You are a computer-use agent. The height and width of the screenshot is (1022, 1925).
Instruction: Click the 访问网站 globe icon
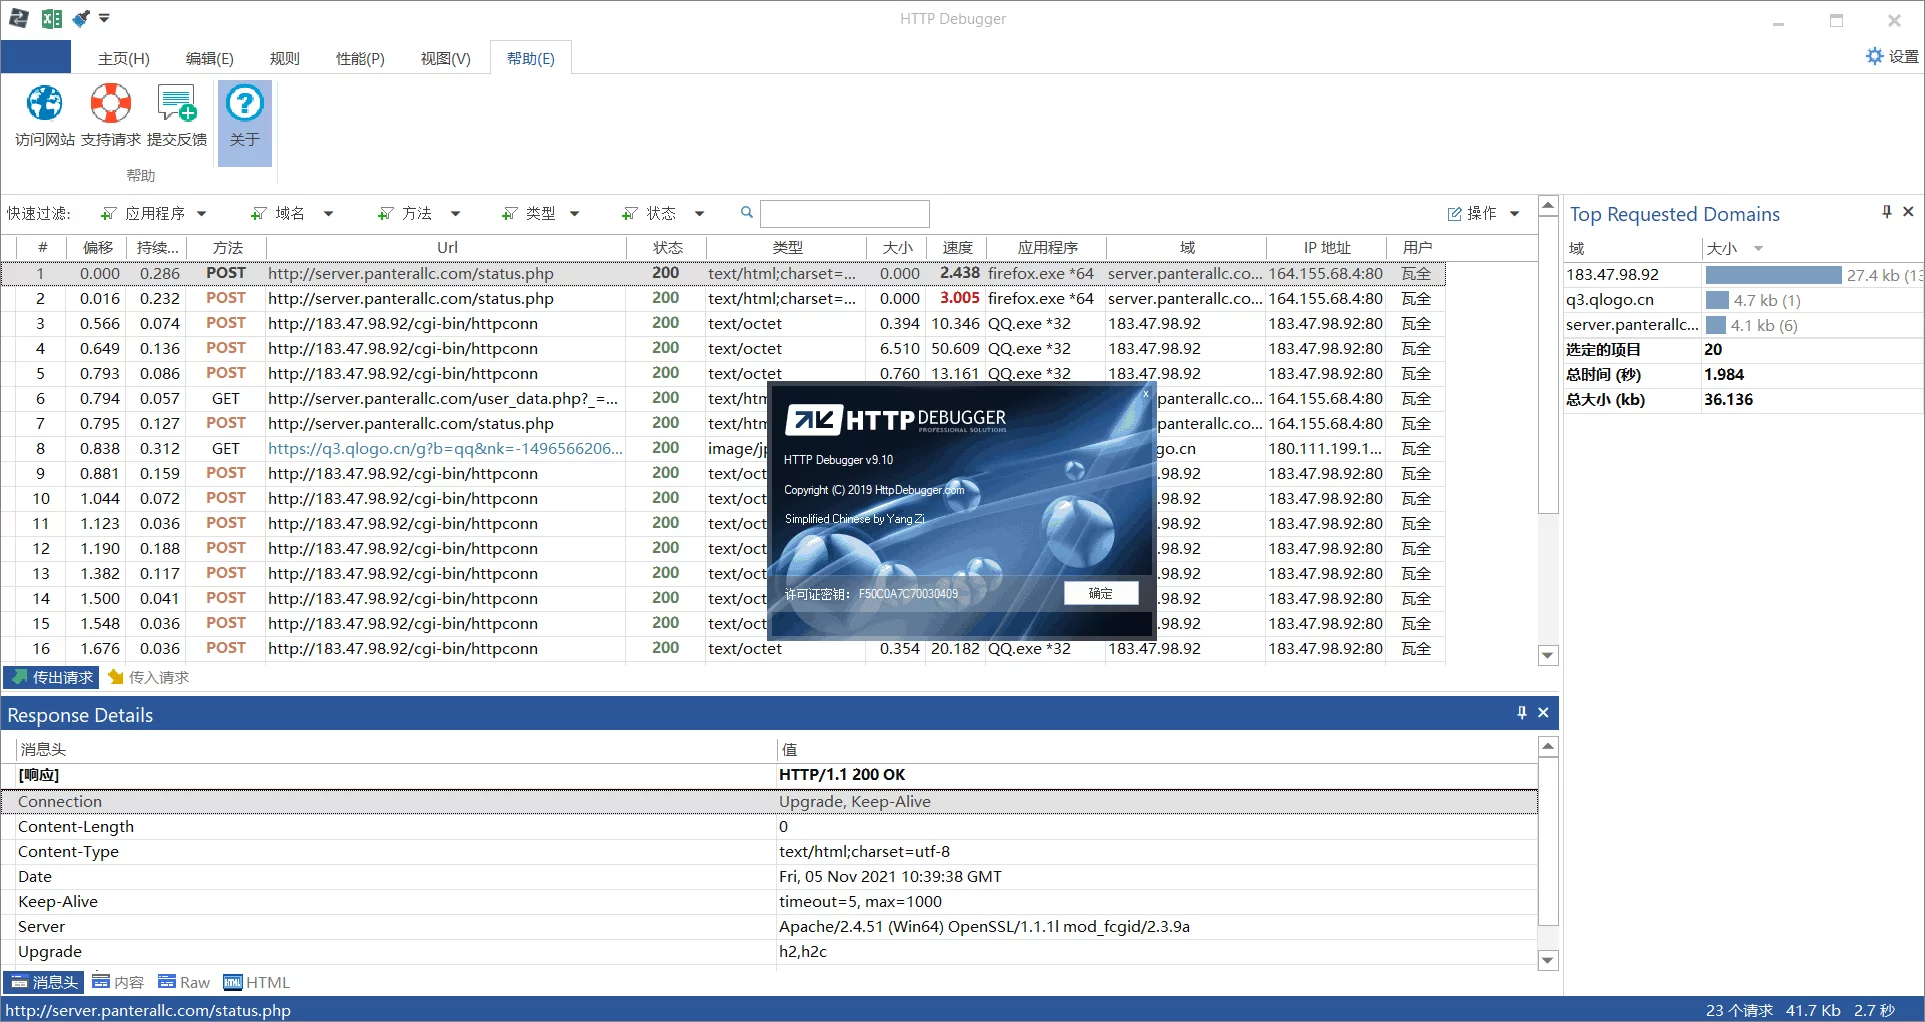coord(44,103)
